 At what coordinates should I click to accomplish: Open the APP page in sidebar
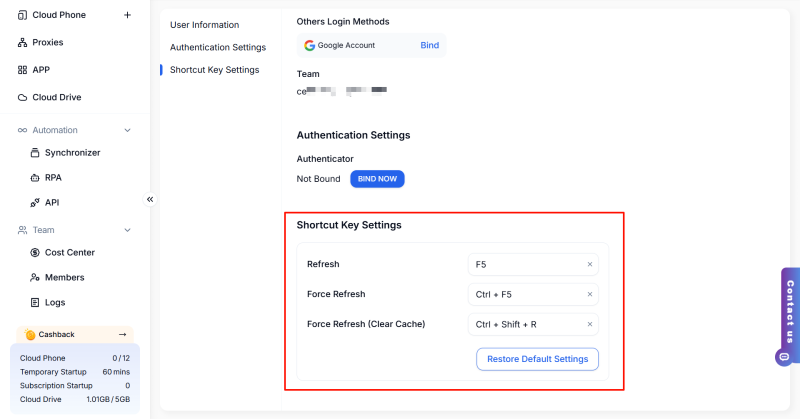coord(41,70)
